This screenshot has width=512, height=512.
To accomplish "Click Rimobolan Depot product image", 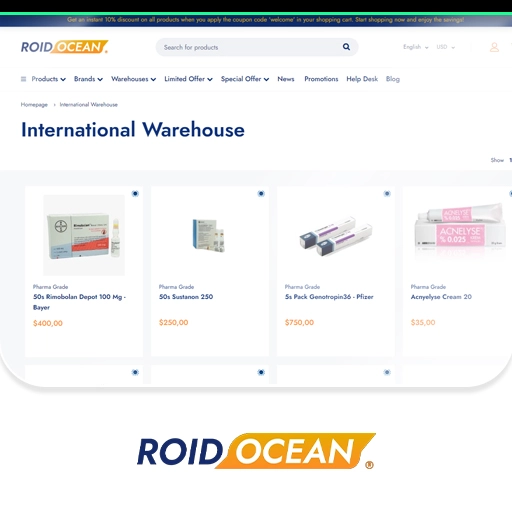I will point(84,235).
